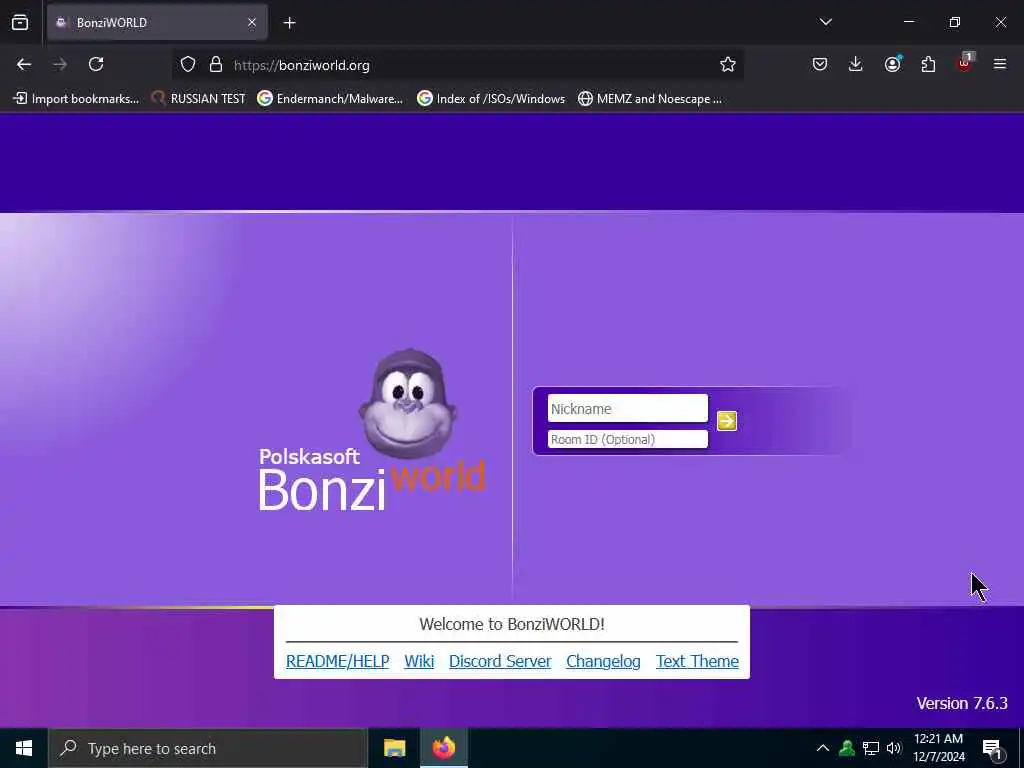This screenshot has width=1024, height=768.
Task: Focus the Room ID (Optional) field
Action: coord(628,440)
